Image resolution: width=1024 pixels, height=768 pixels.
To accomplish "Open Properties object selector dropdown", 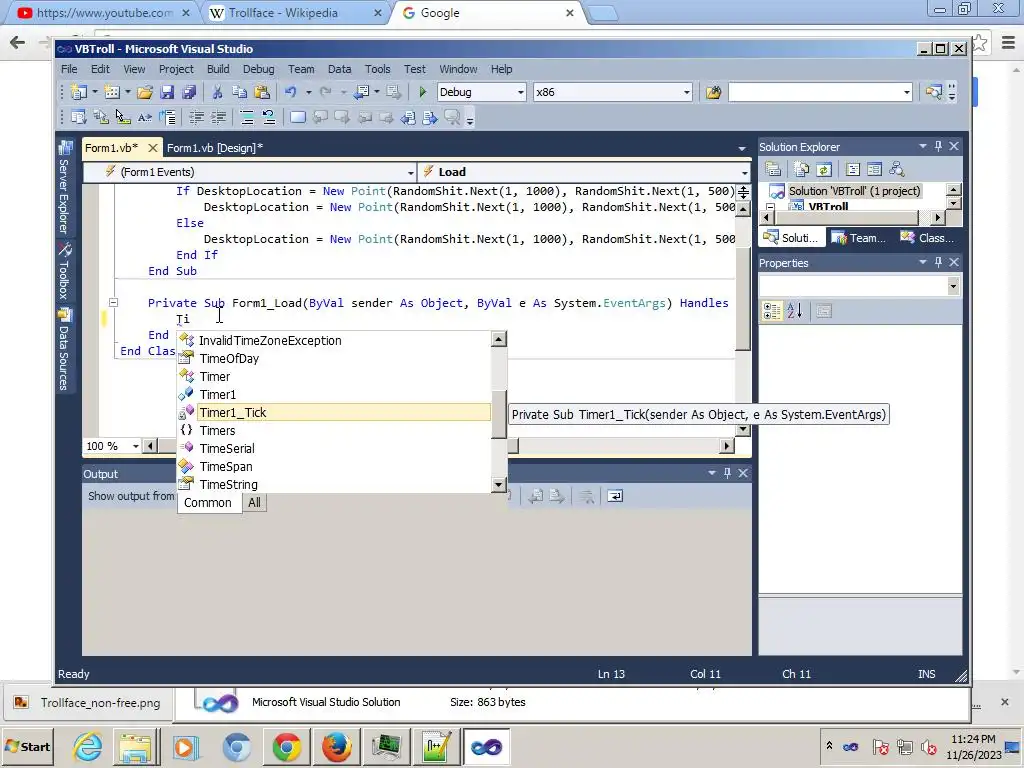I will 953,286.
